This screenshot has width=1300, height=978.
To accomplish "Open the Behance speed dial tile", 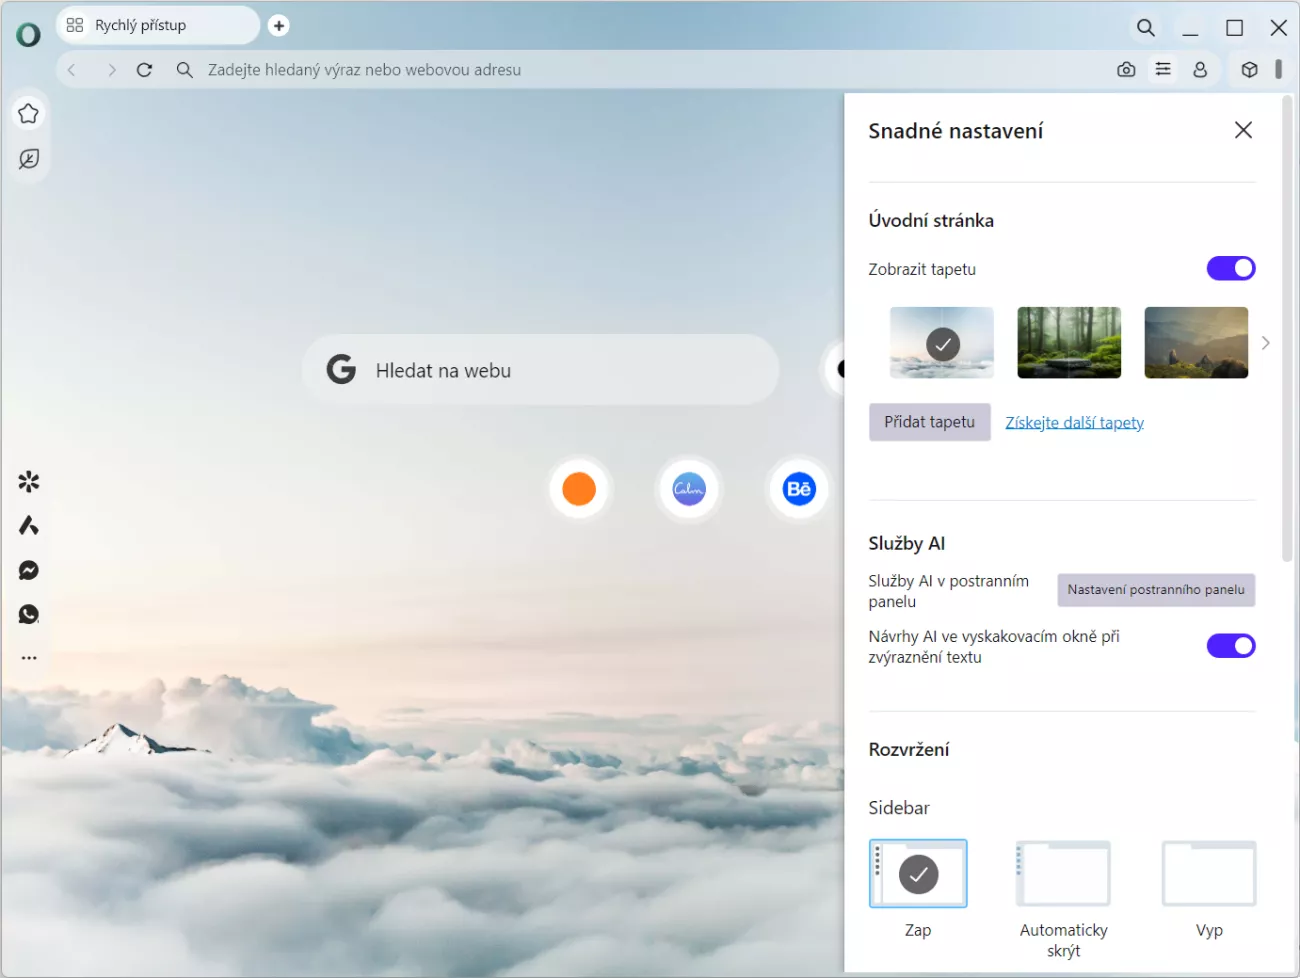I will pos(798,489).
